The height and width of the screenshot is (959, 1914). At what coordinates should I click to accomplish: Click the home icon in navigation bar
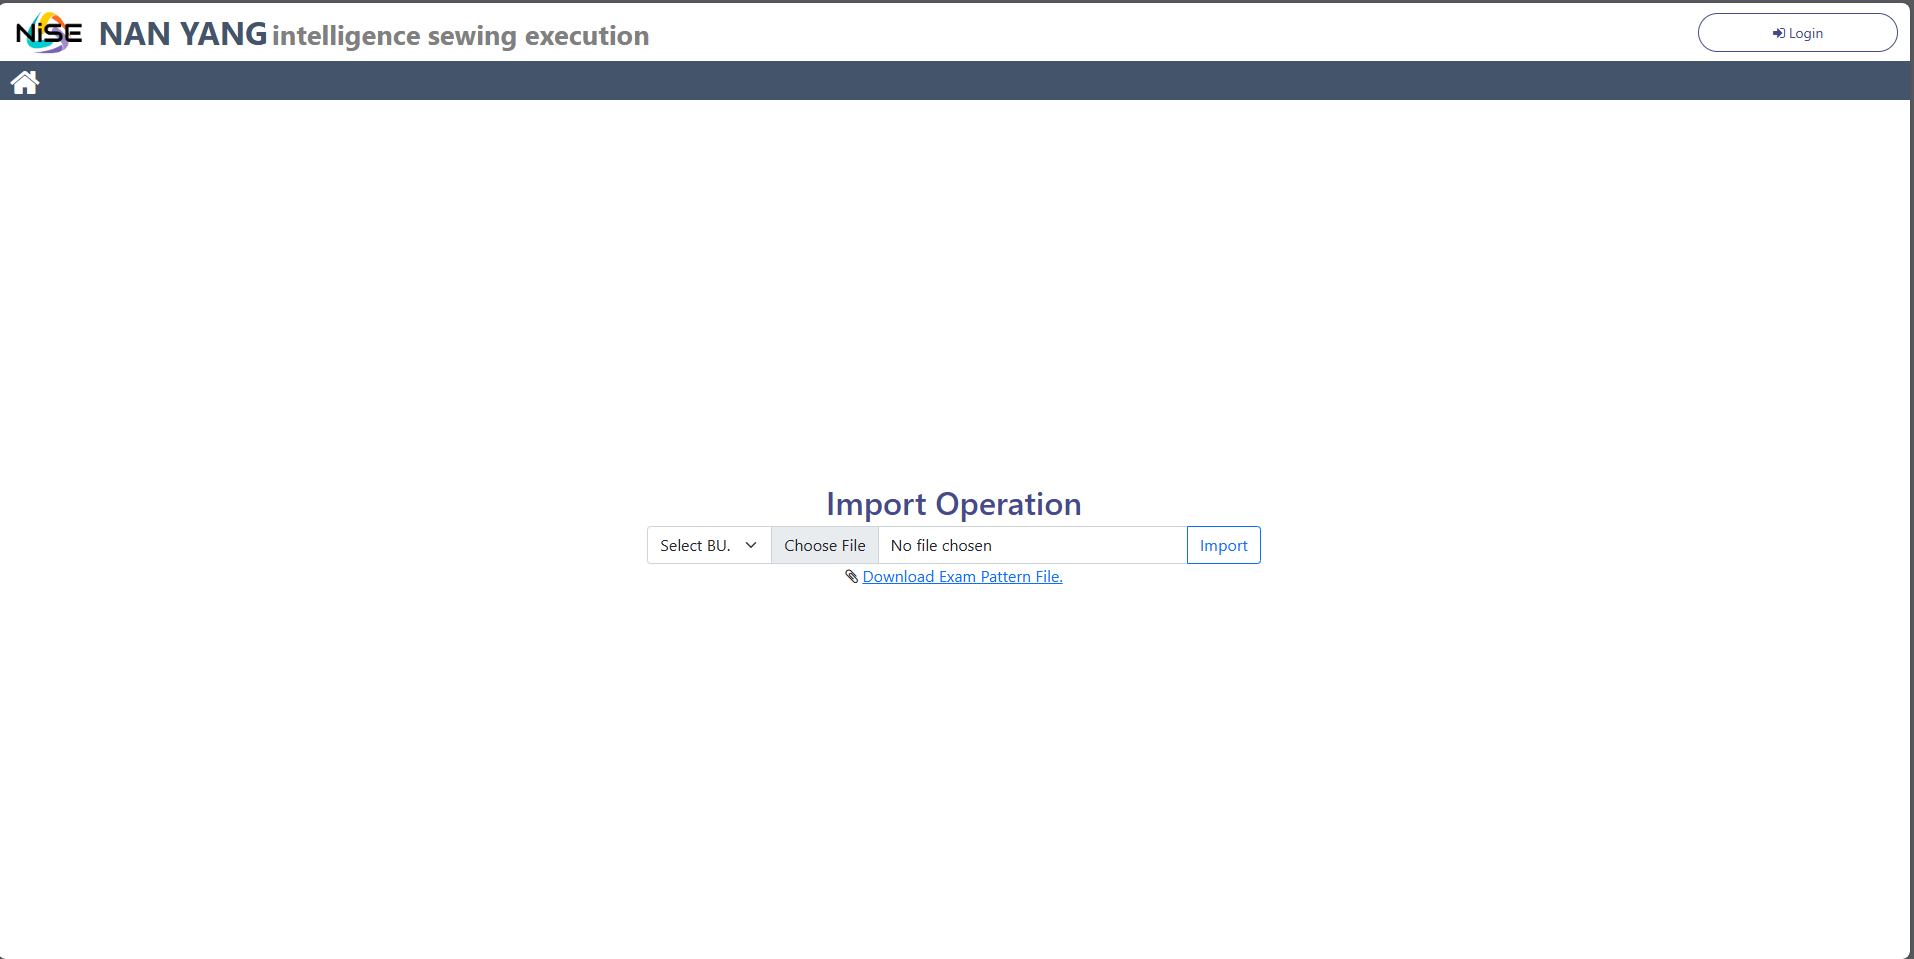tap(25, 82)
